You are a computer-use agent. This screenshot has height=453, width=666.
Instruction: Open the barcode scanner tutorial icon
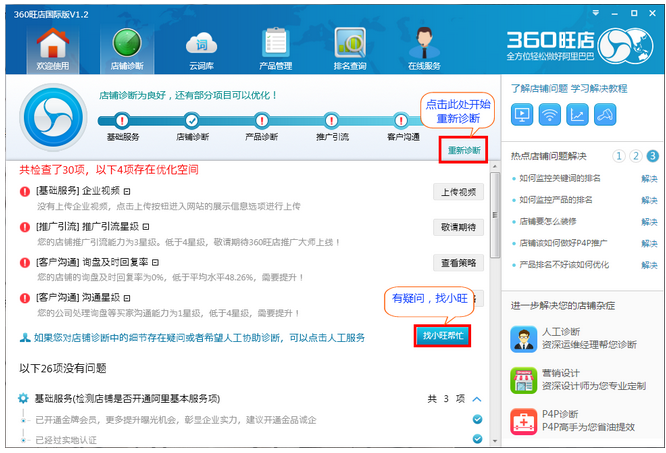605,114
